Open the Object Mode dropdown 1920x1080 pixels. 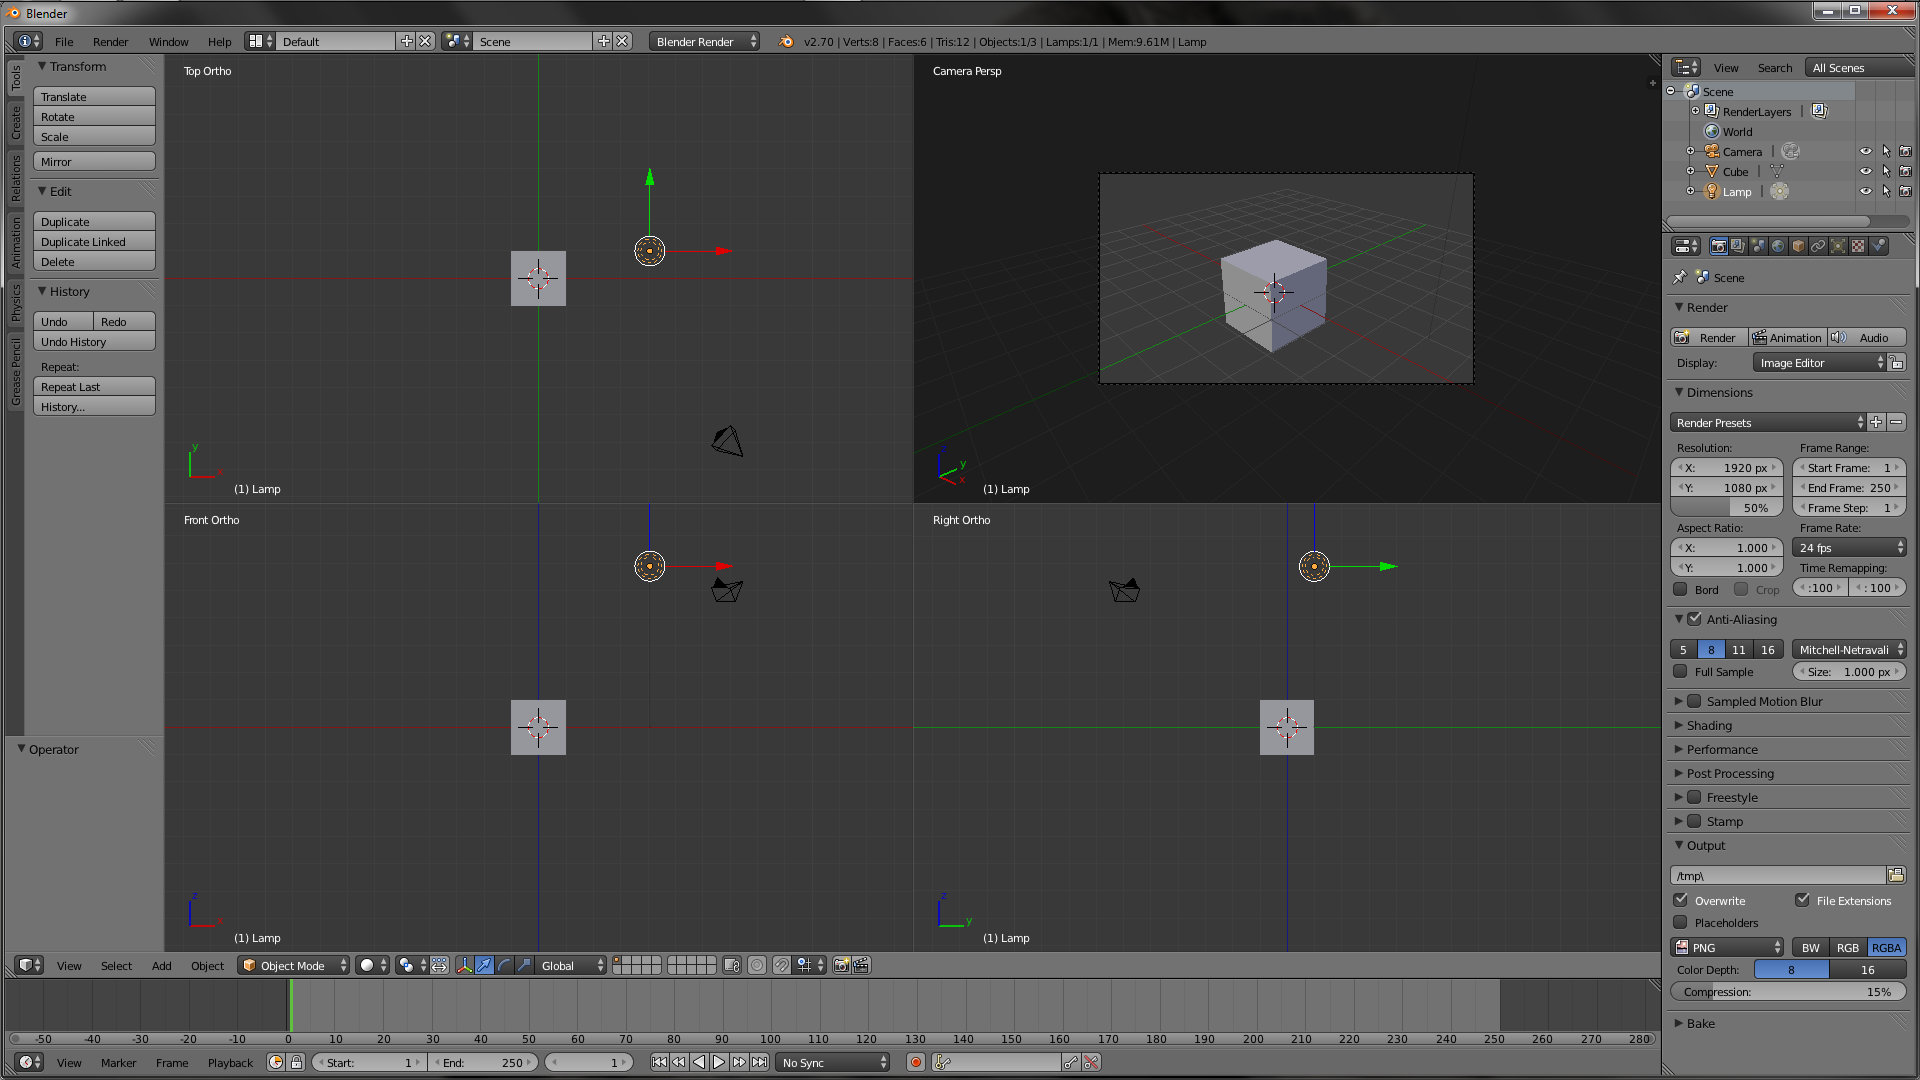pos(293,965)
